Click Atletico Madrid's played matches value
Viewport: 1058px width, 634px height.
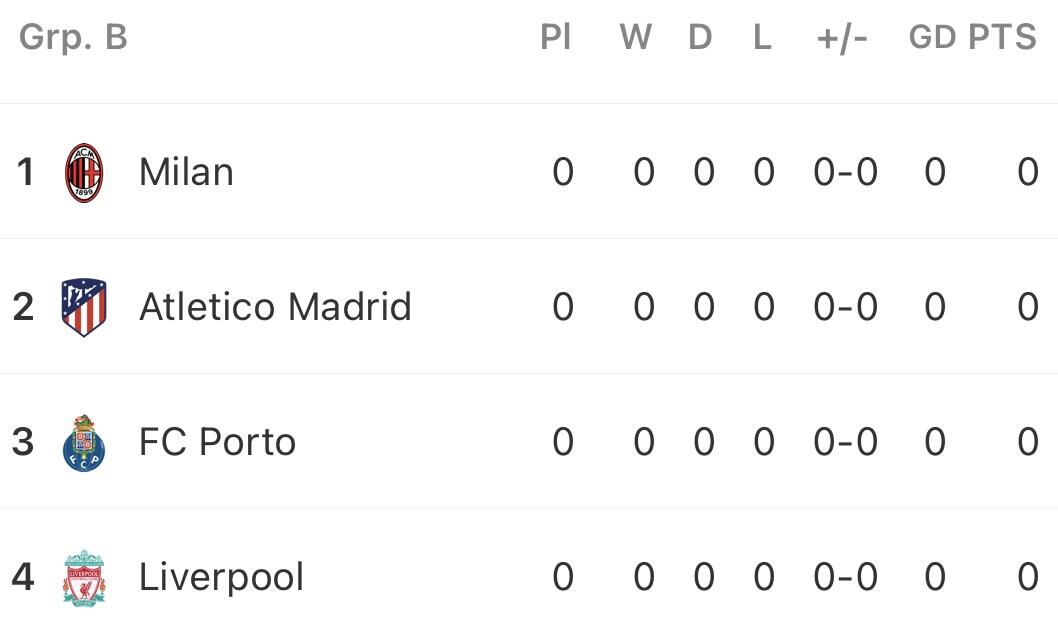click(563, 307)
